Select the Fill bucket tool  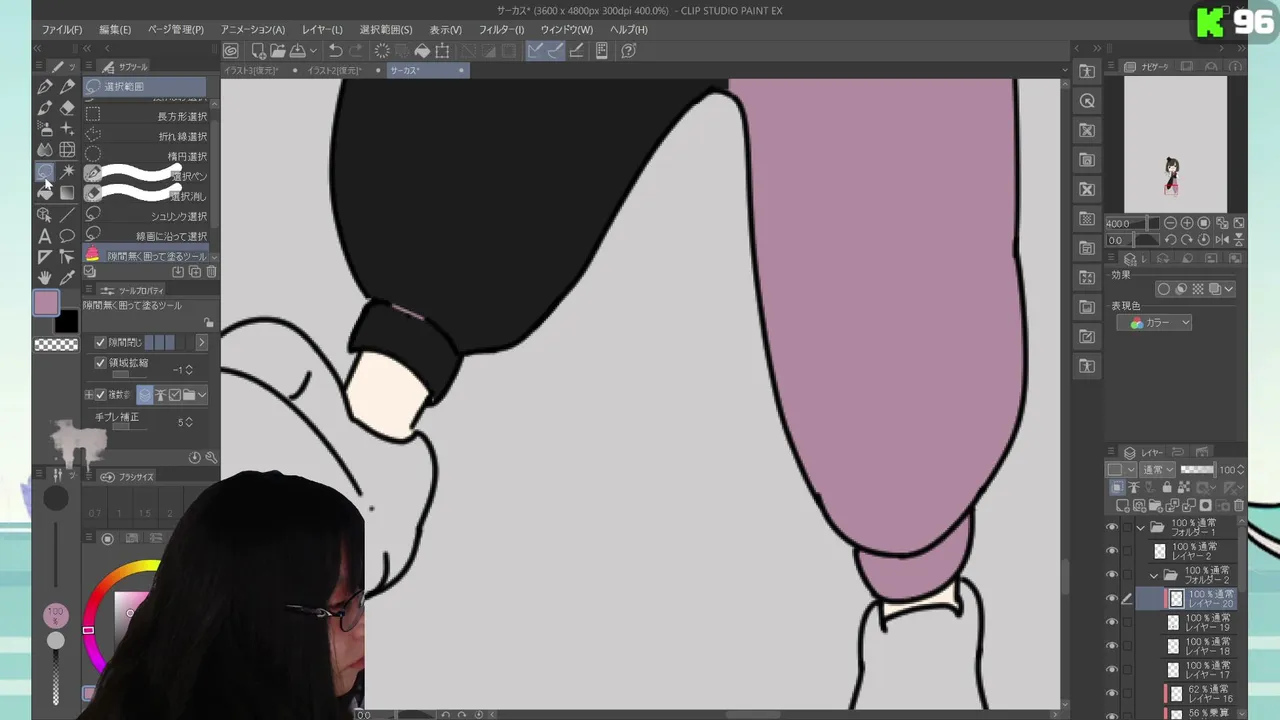(45, 193)
